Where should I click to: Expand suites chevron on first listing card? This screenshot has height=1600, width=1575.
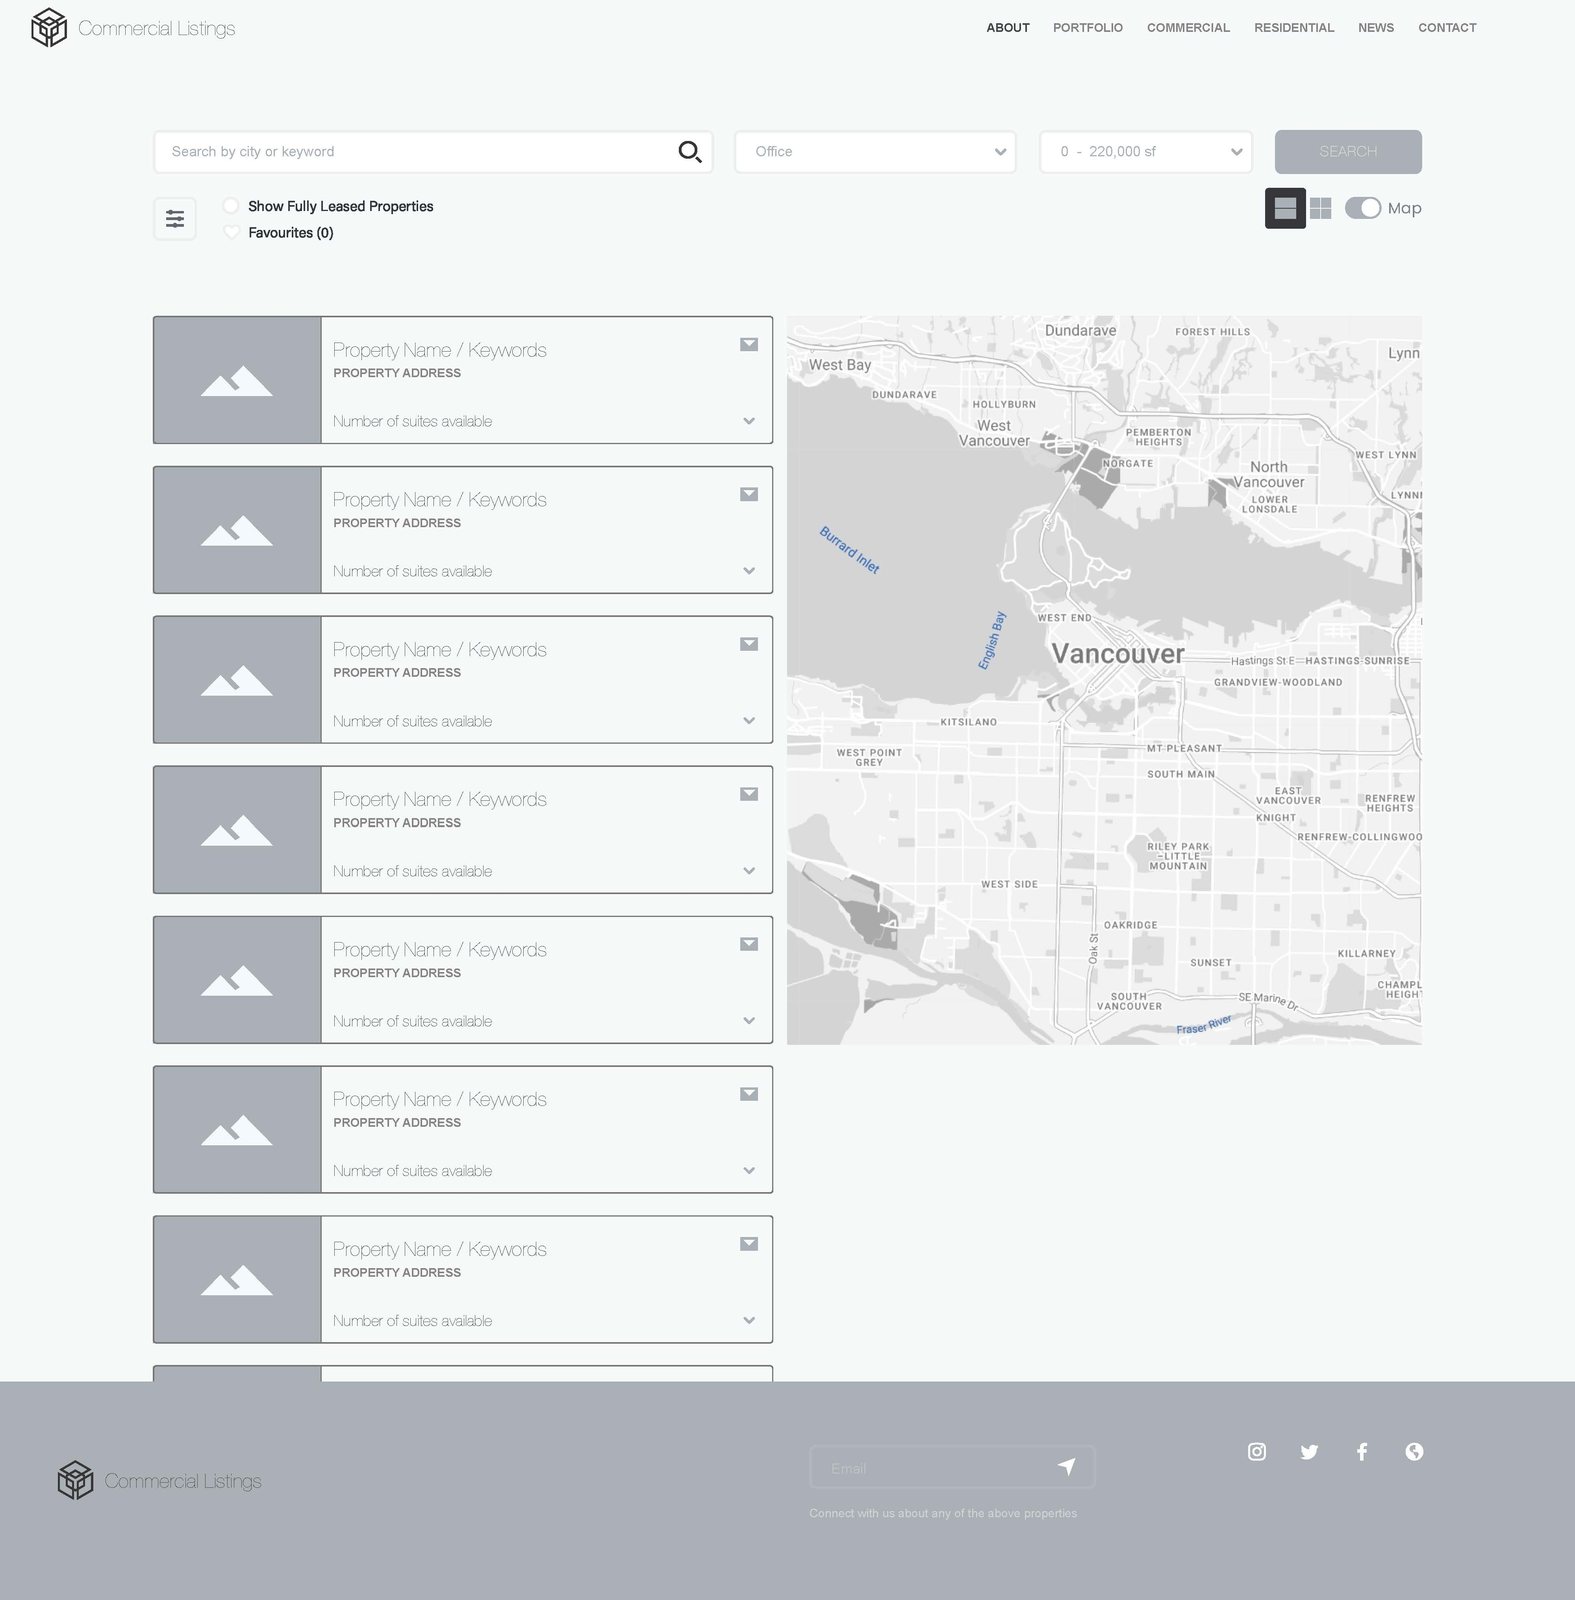[x=749, y=421]
